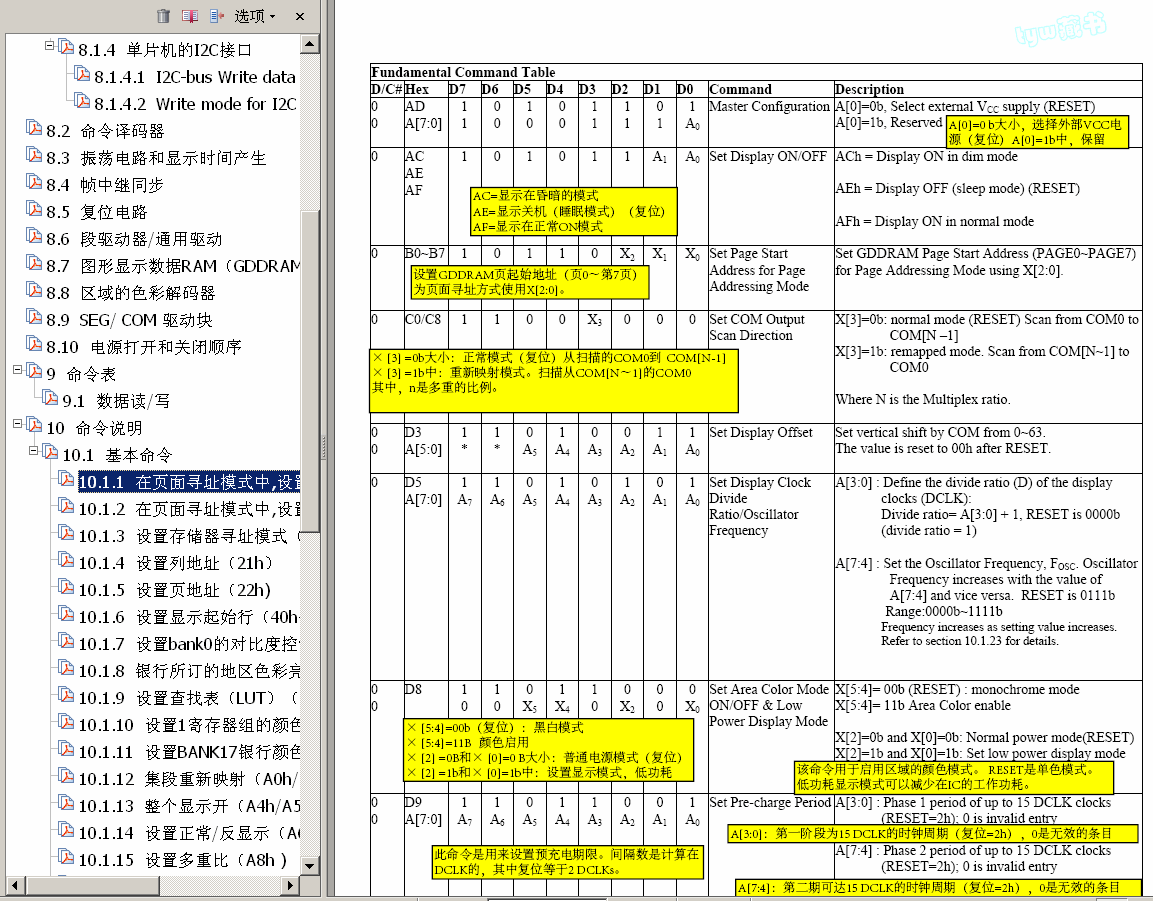
Task: Open the 选项 options dropdown
Action: point(255,16)
